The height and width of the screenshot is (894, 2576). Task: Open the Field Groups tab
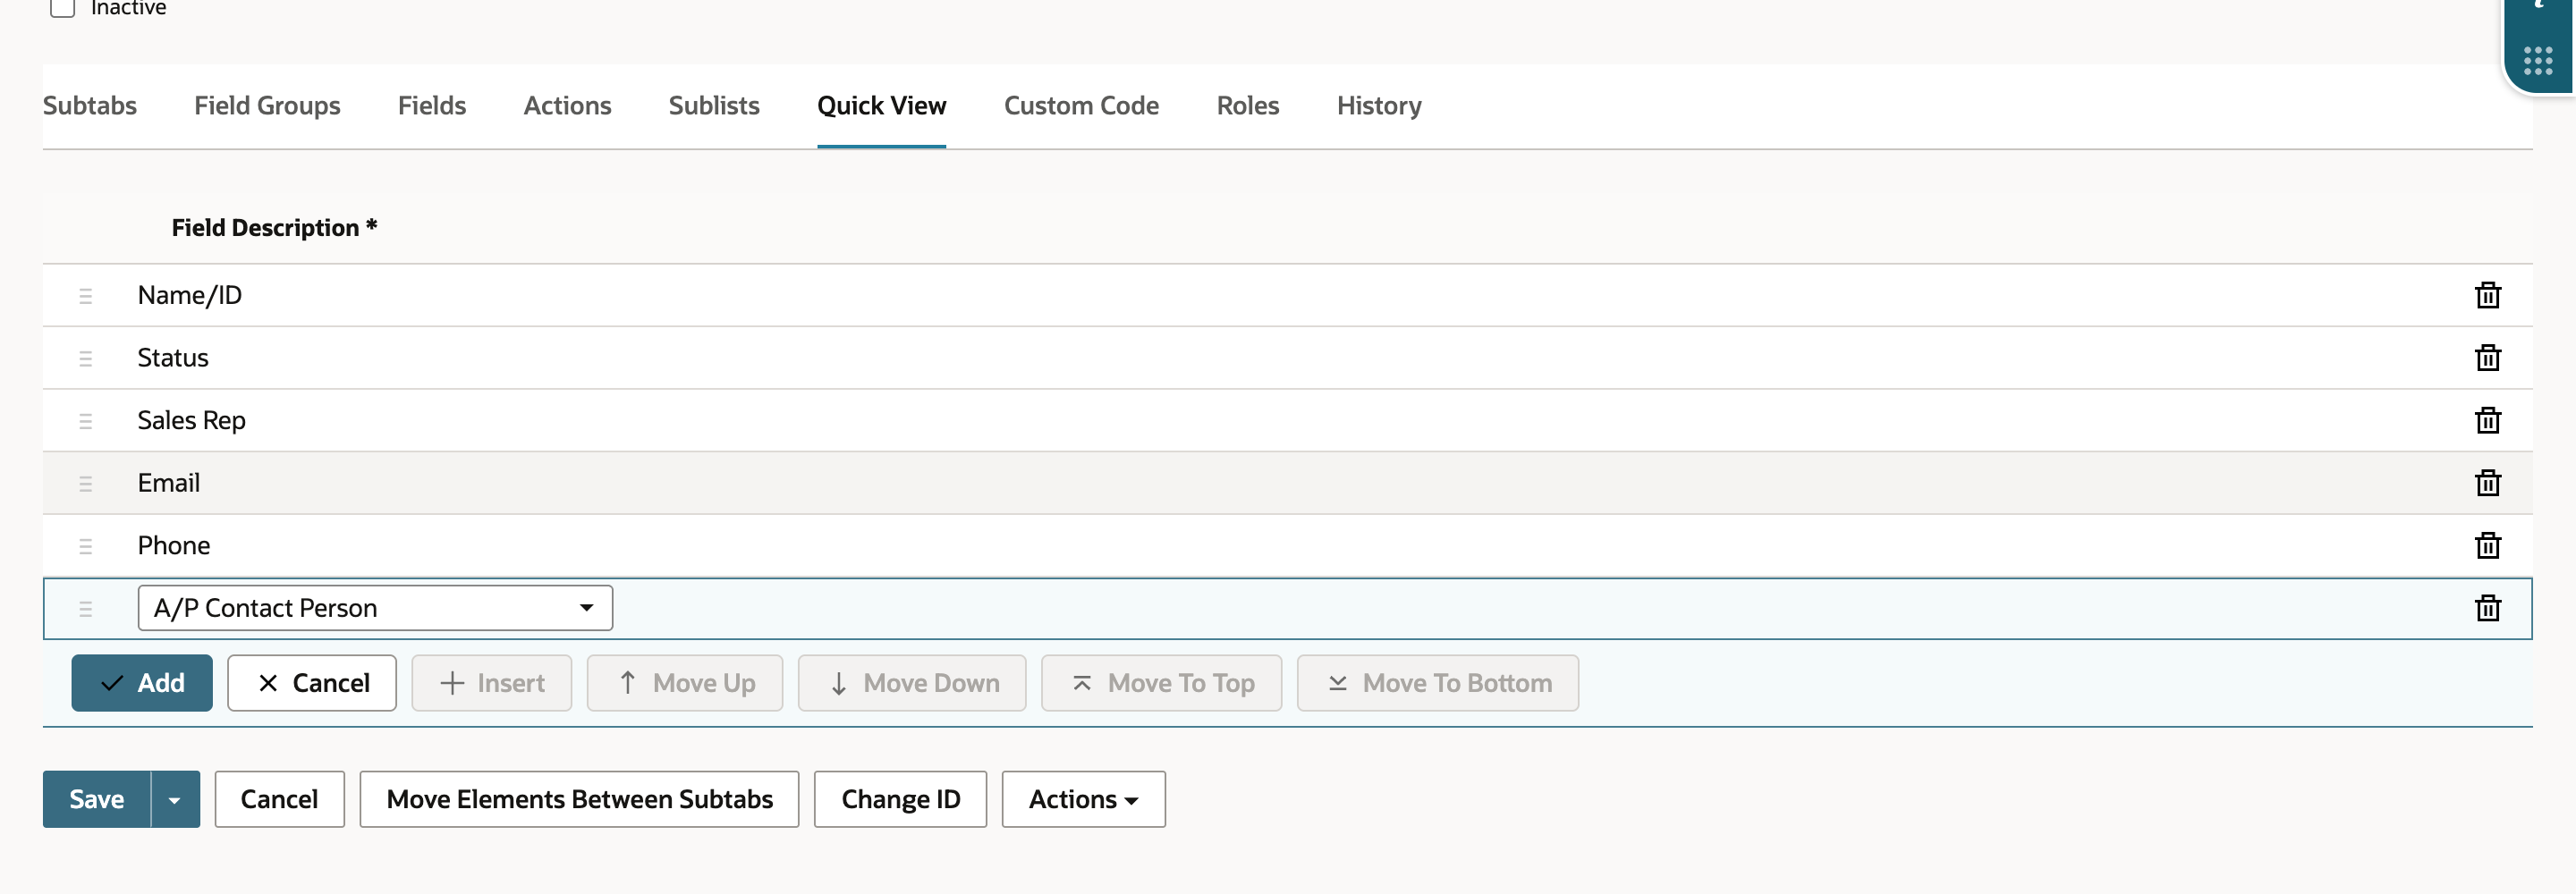(x=267, y=105)
